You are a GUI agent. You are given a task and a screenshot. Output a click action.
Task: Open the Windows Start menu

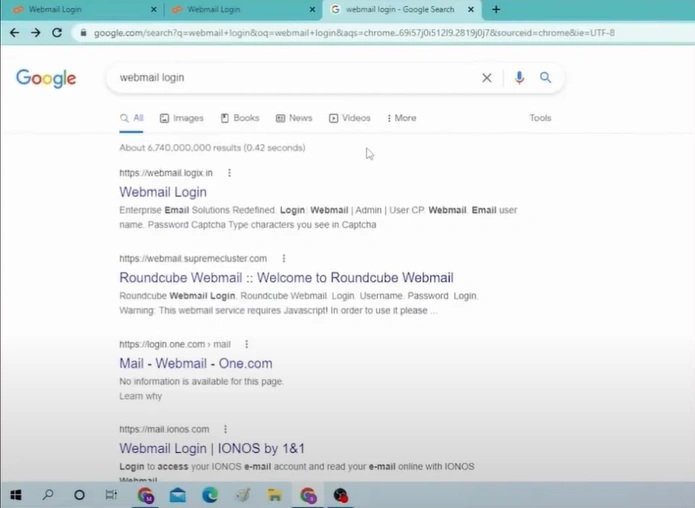pos(16,495)
